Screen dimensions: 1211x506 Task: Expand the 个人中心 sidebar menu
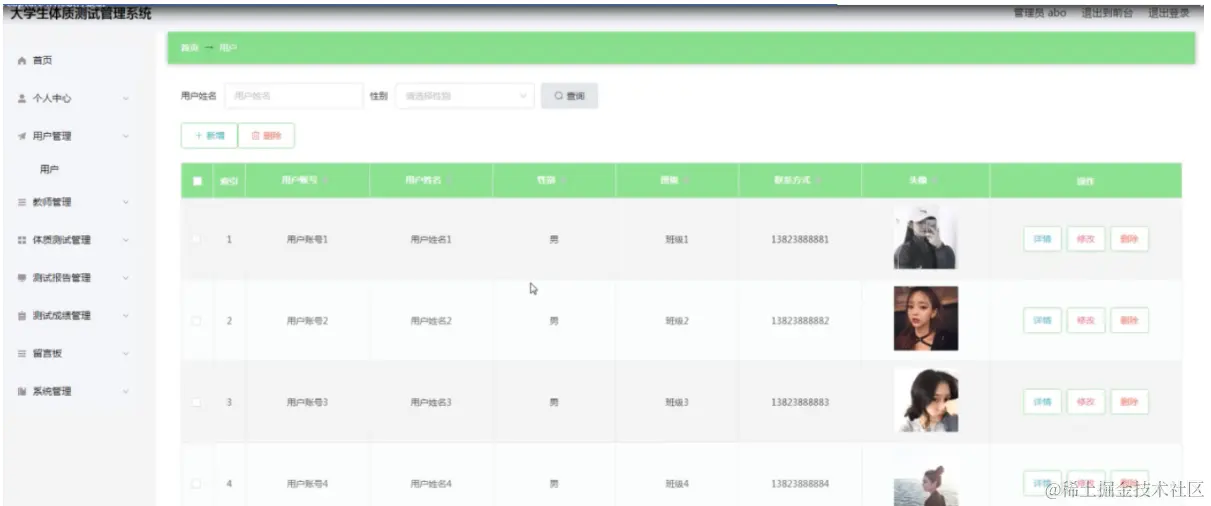(x=125, y=99)
